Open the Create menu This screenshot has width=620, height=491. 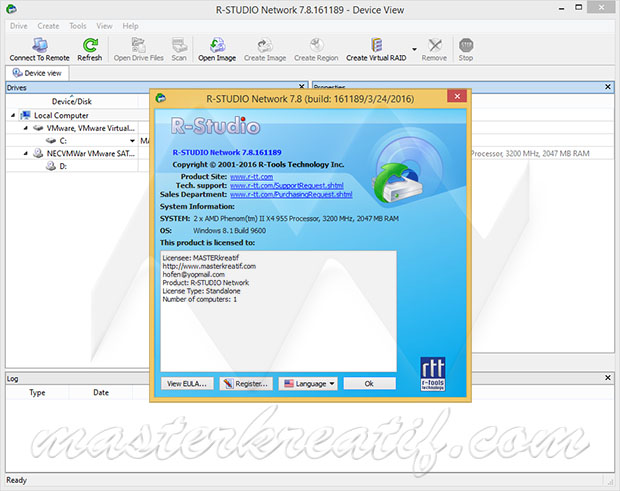click(48, 26)
